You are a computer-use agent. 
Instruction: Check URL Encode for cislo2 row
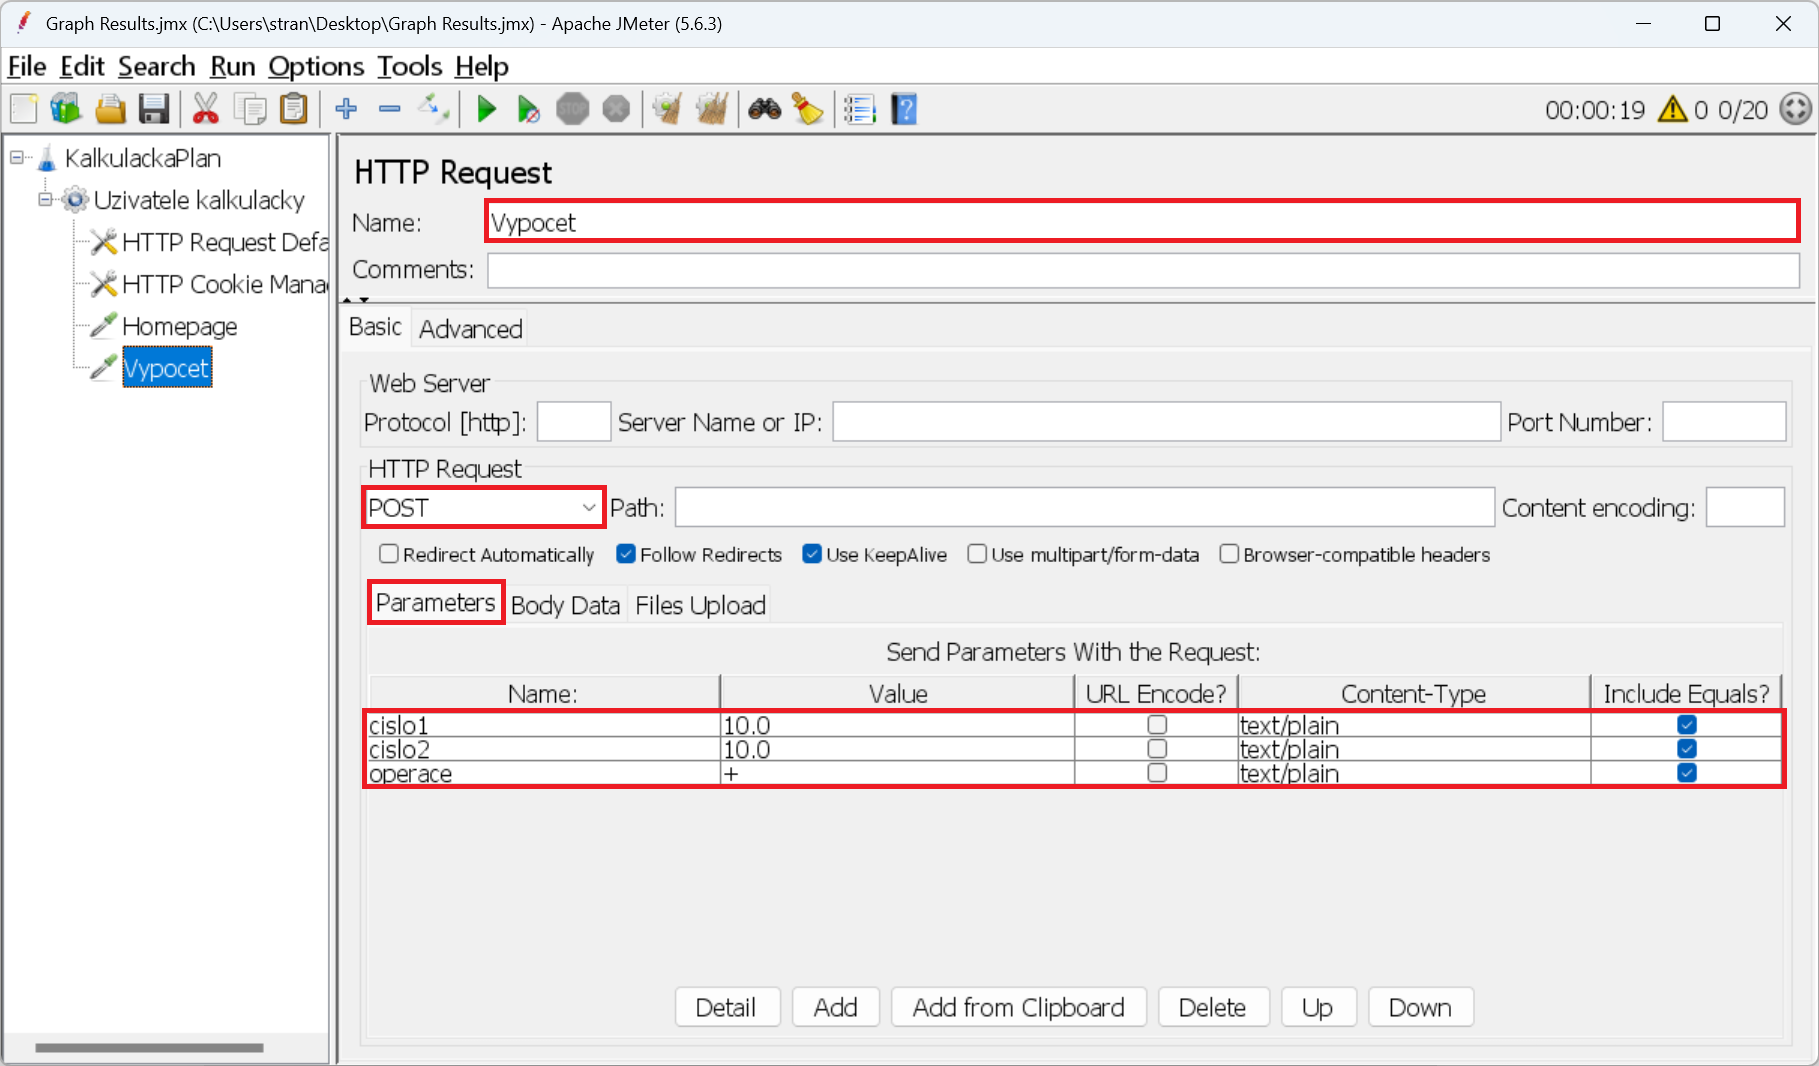(1157, 749)
